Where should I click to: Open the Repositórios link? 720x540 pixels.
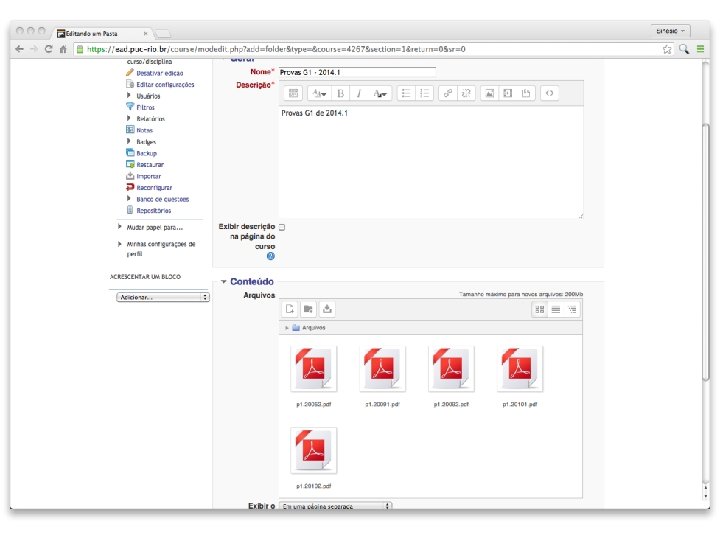(153, 211)
